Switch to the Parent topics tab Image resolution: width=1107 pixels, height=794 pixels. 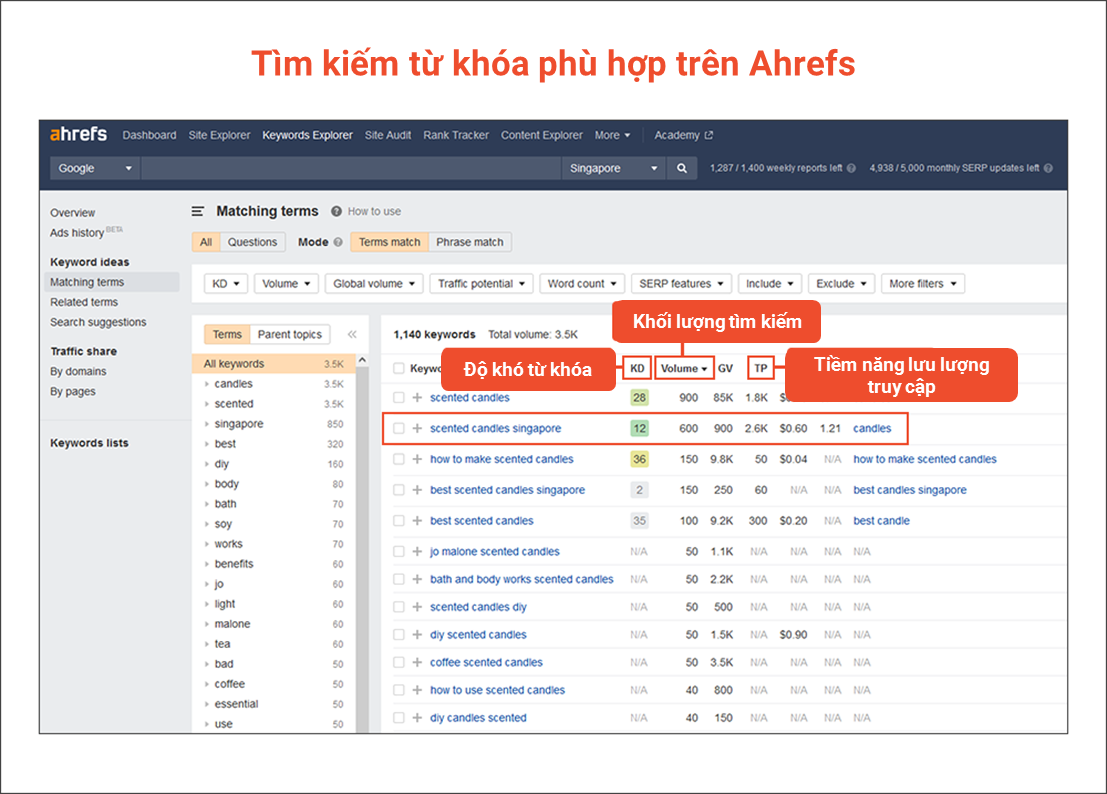click(289, 335)
